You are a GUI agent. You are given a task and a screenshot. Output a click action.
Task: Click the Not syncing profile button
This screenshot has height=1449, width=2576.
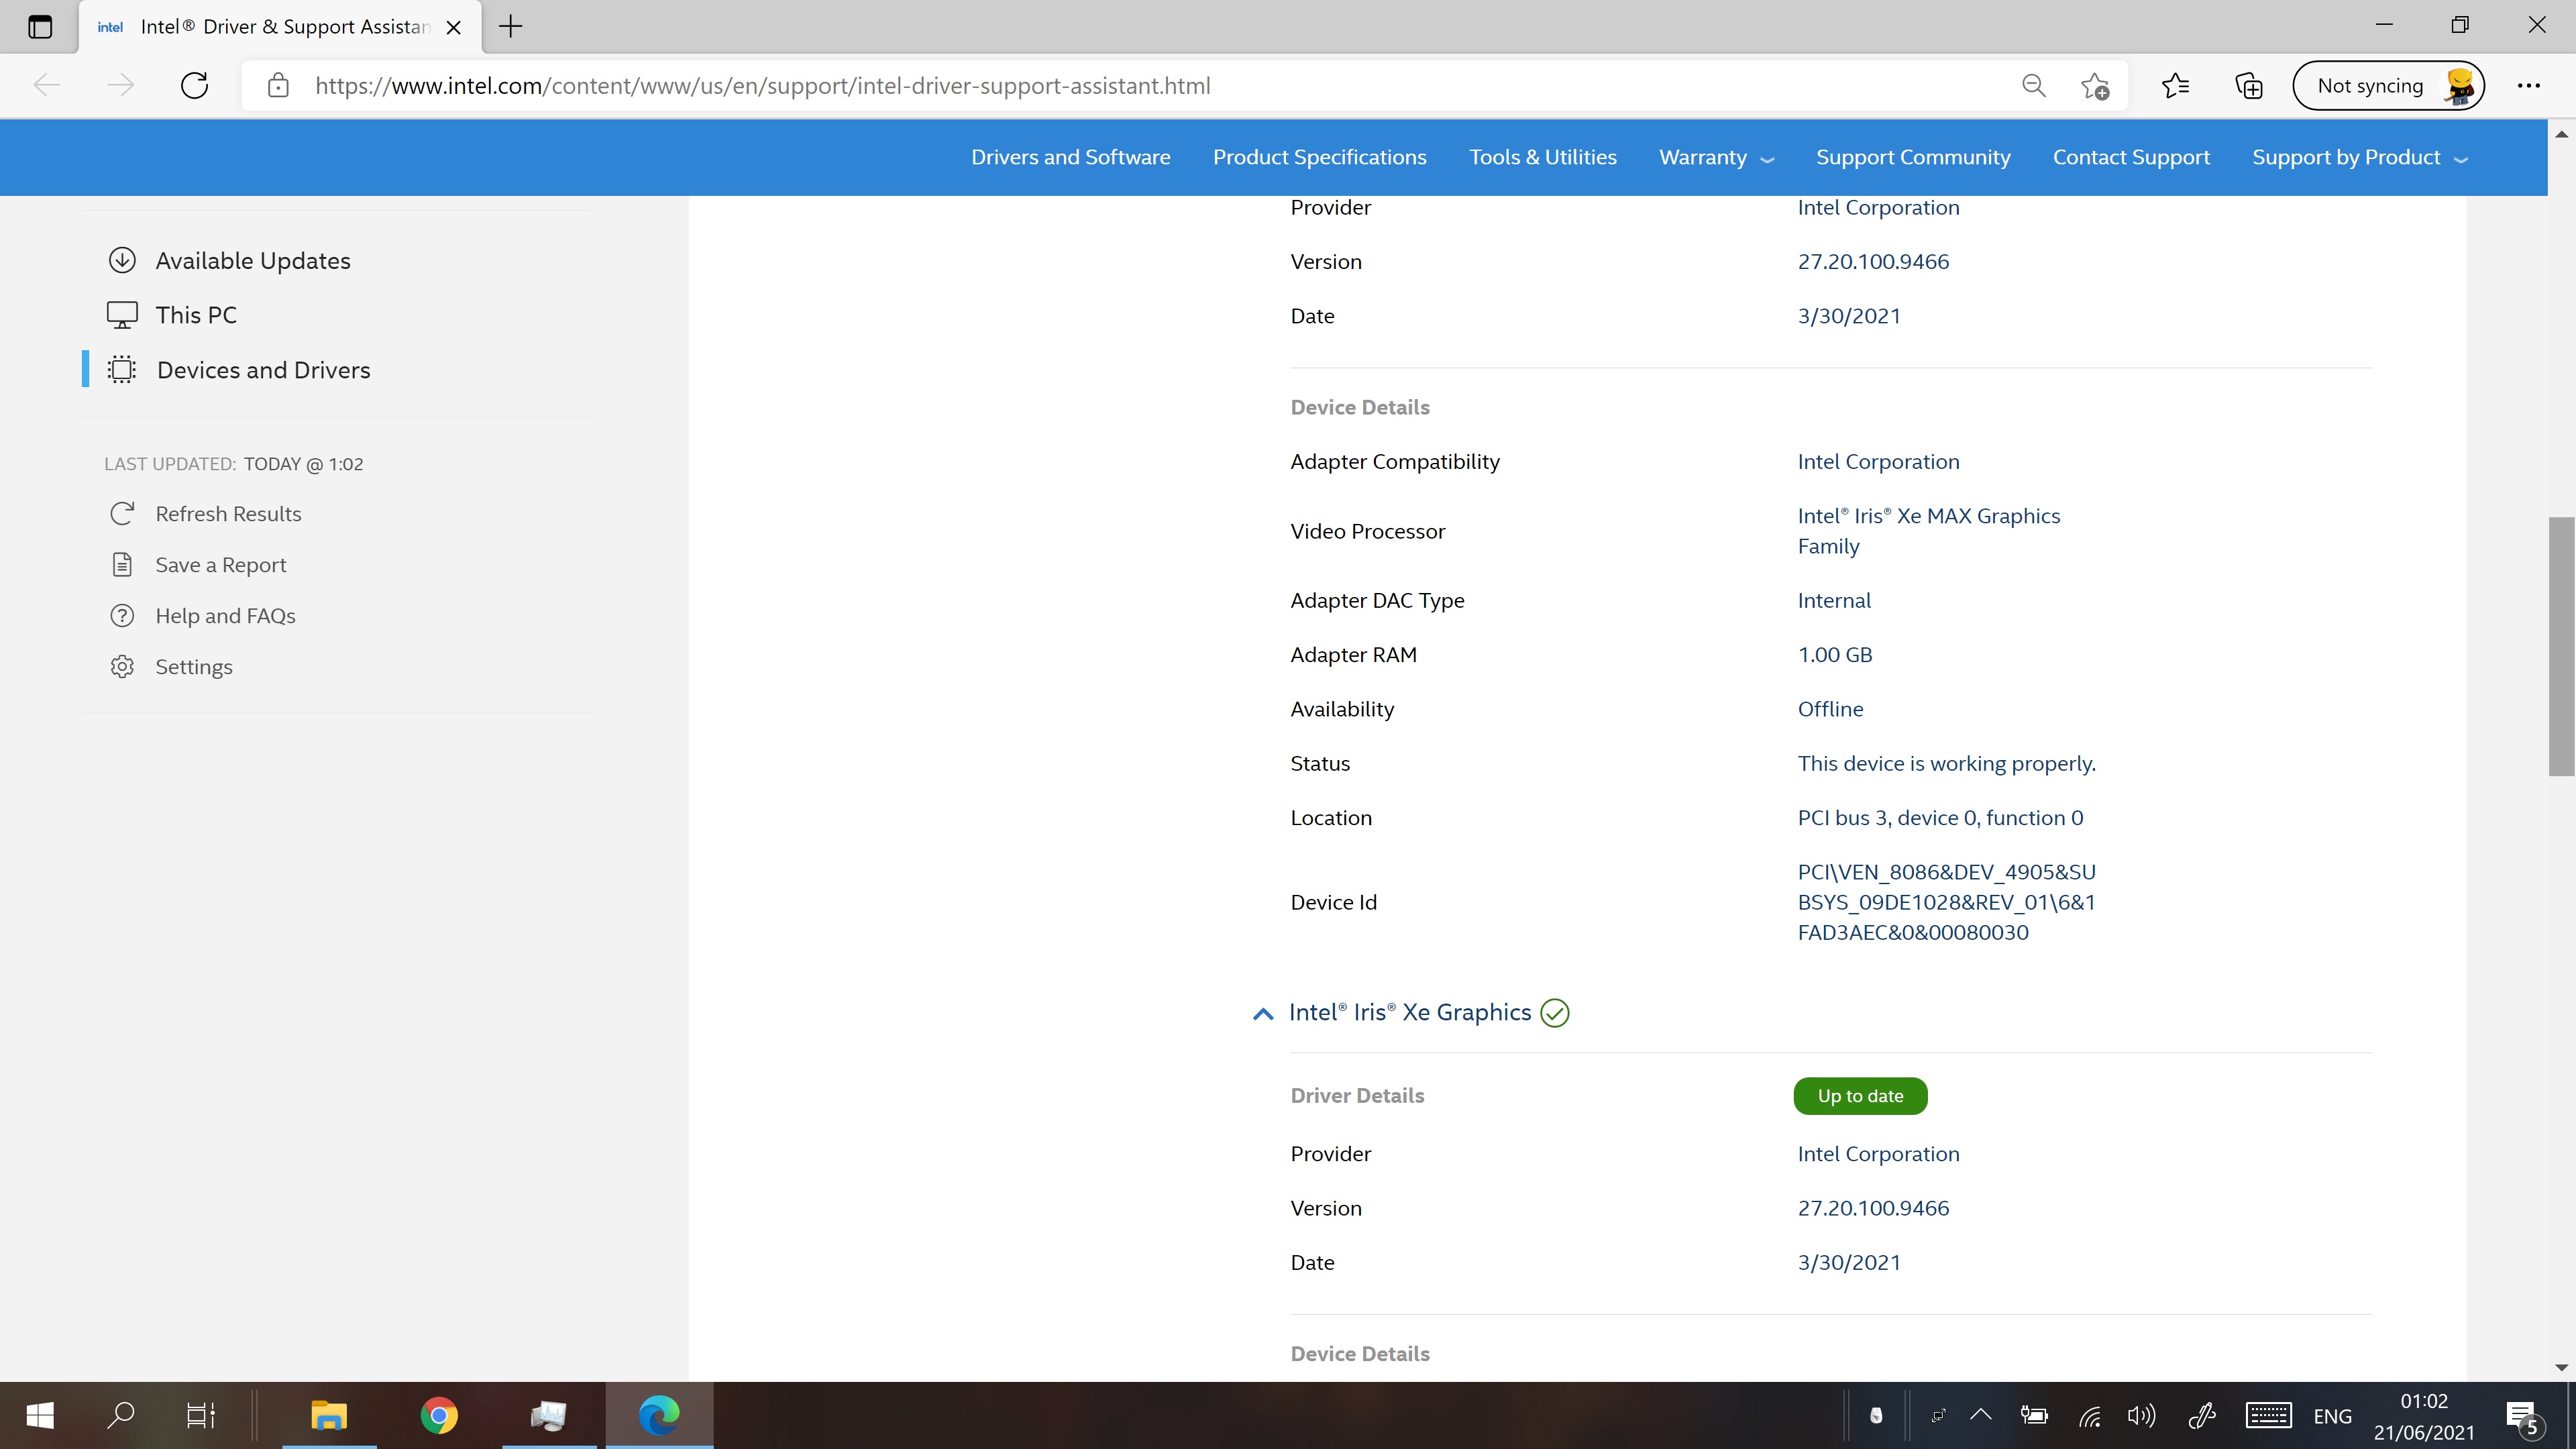click(x=2388, y=86)
